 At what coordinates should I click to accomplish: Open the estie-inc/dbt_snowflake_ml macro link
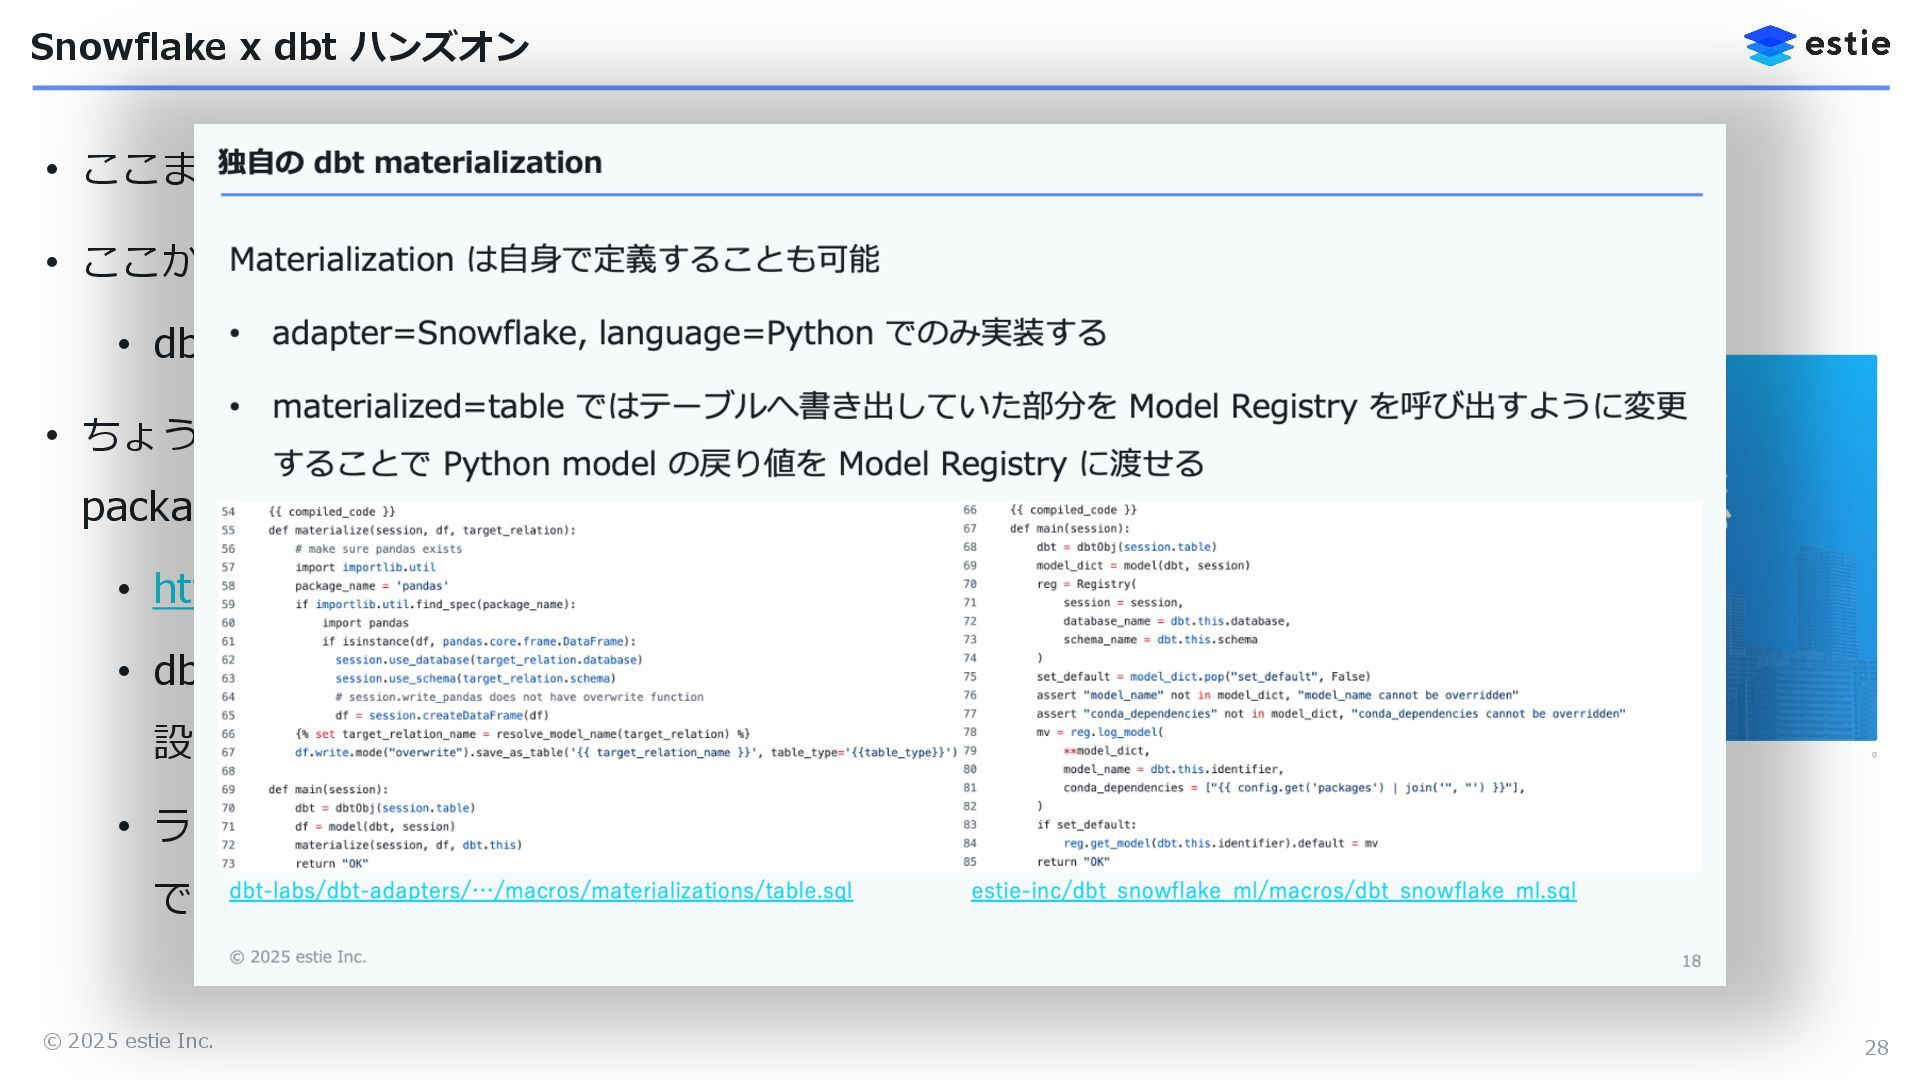click(x=1272, y=891)
